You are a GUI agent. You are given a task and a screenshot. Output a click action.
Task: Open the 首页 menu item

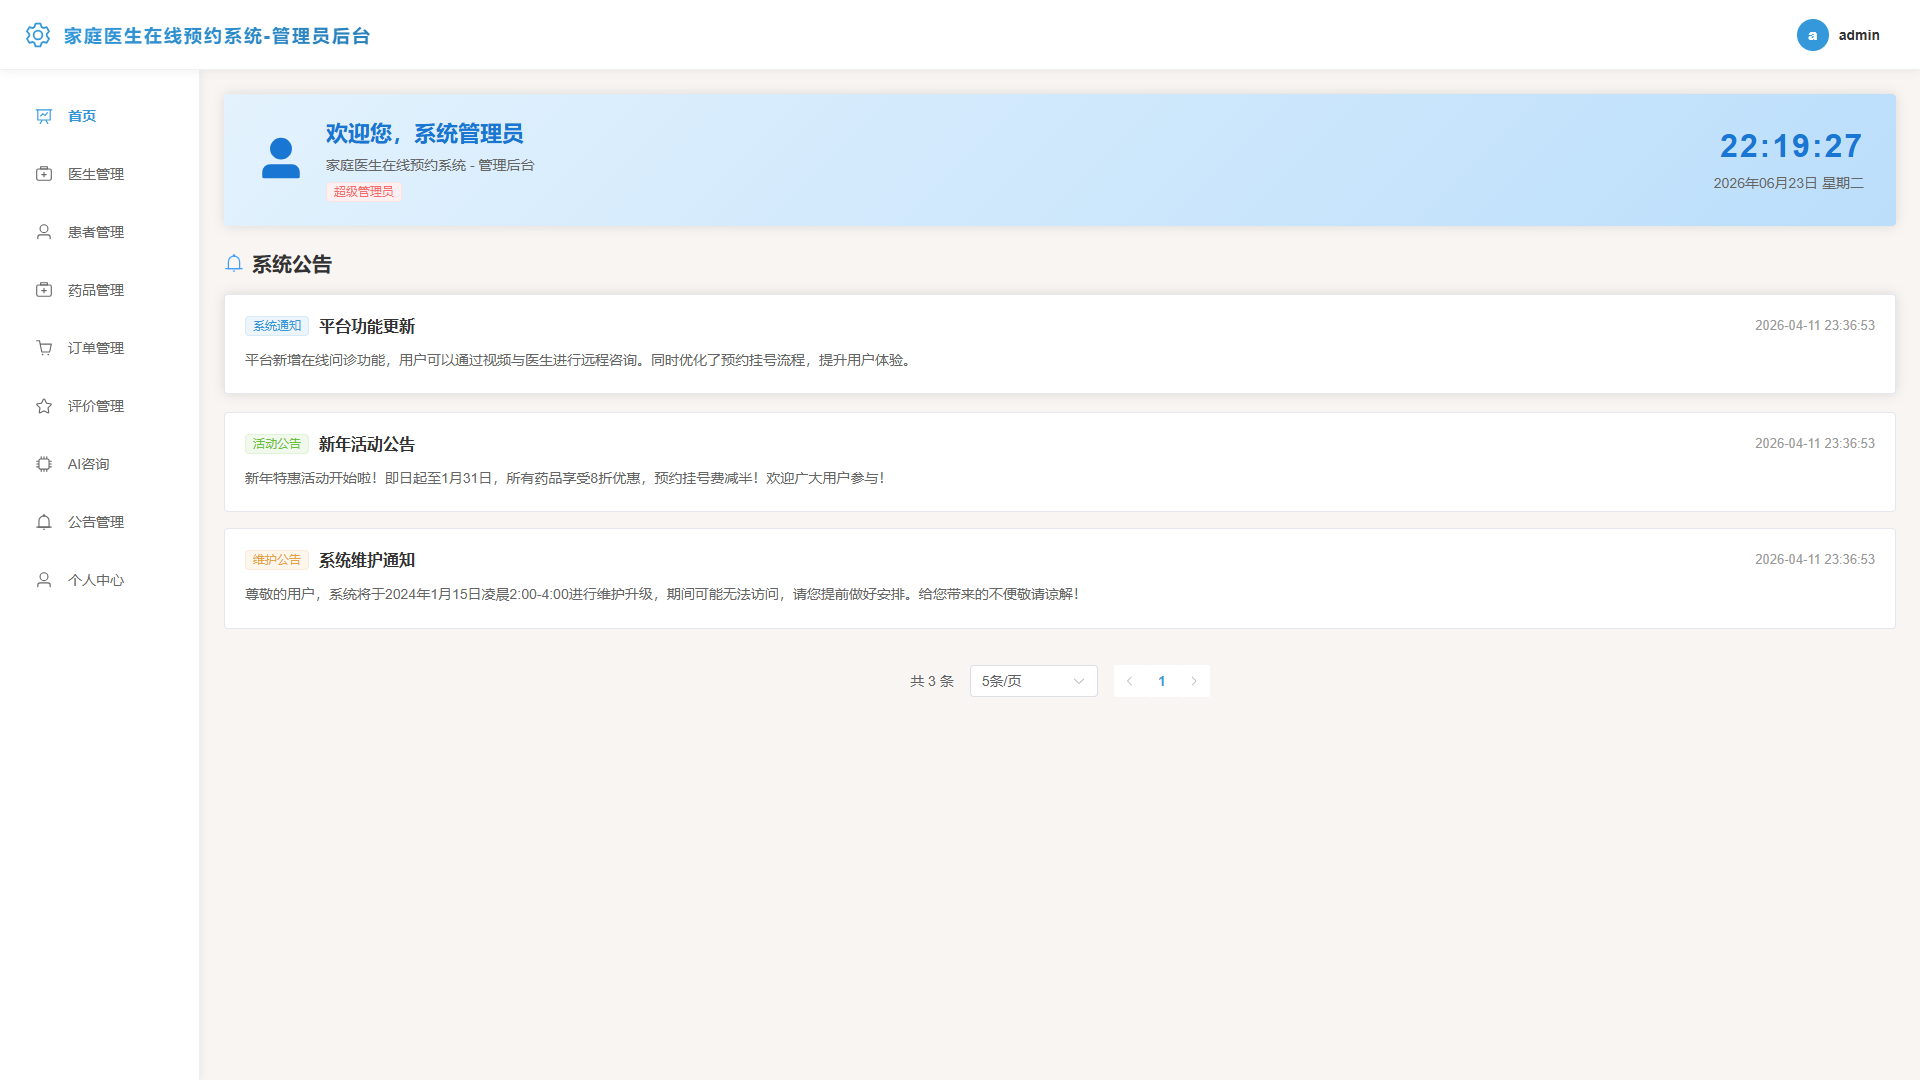pos(100,116)
